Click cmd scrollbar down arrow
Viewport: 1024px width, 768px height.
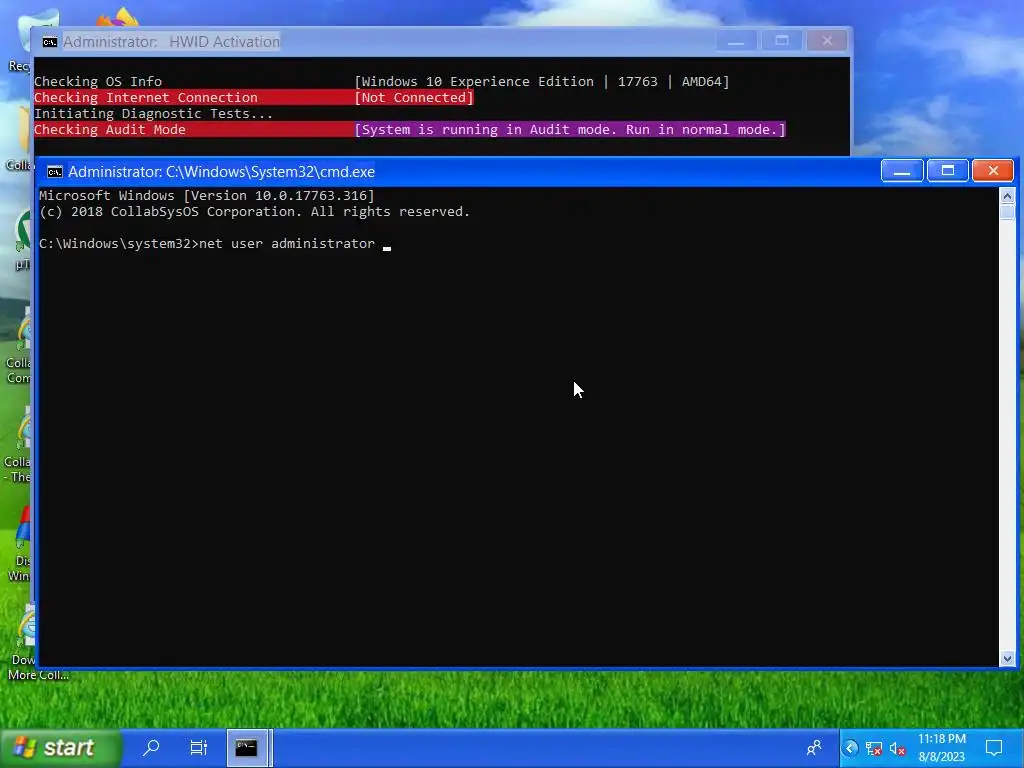[x=1007, y=658]
